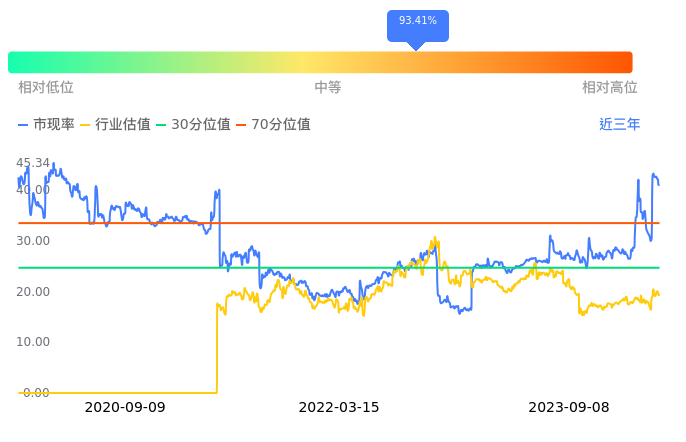Select the 中等 label under the bar

pyautogui.click(x=328, y=88)
